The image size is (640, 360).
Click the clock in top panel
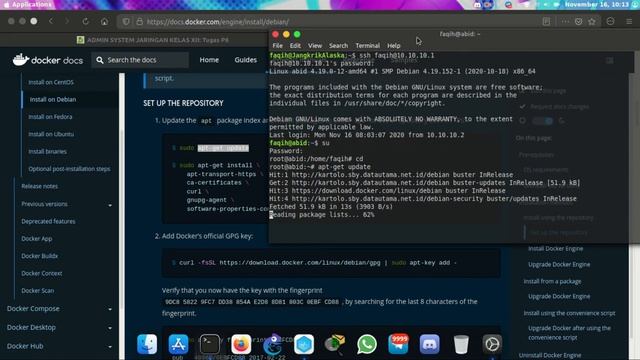pos(597,4)
